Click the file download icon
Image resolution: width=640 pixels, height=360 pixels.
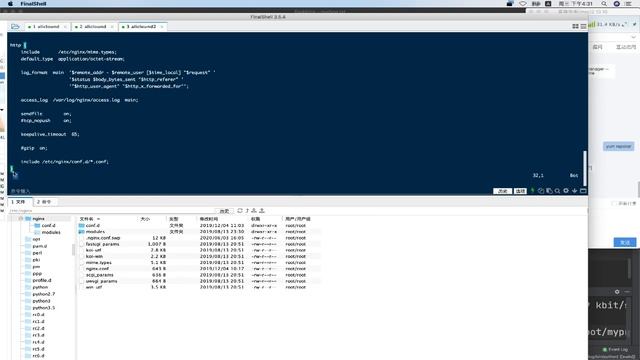pos(254,211)
